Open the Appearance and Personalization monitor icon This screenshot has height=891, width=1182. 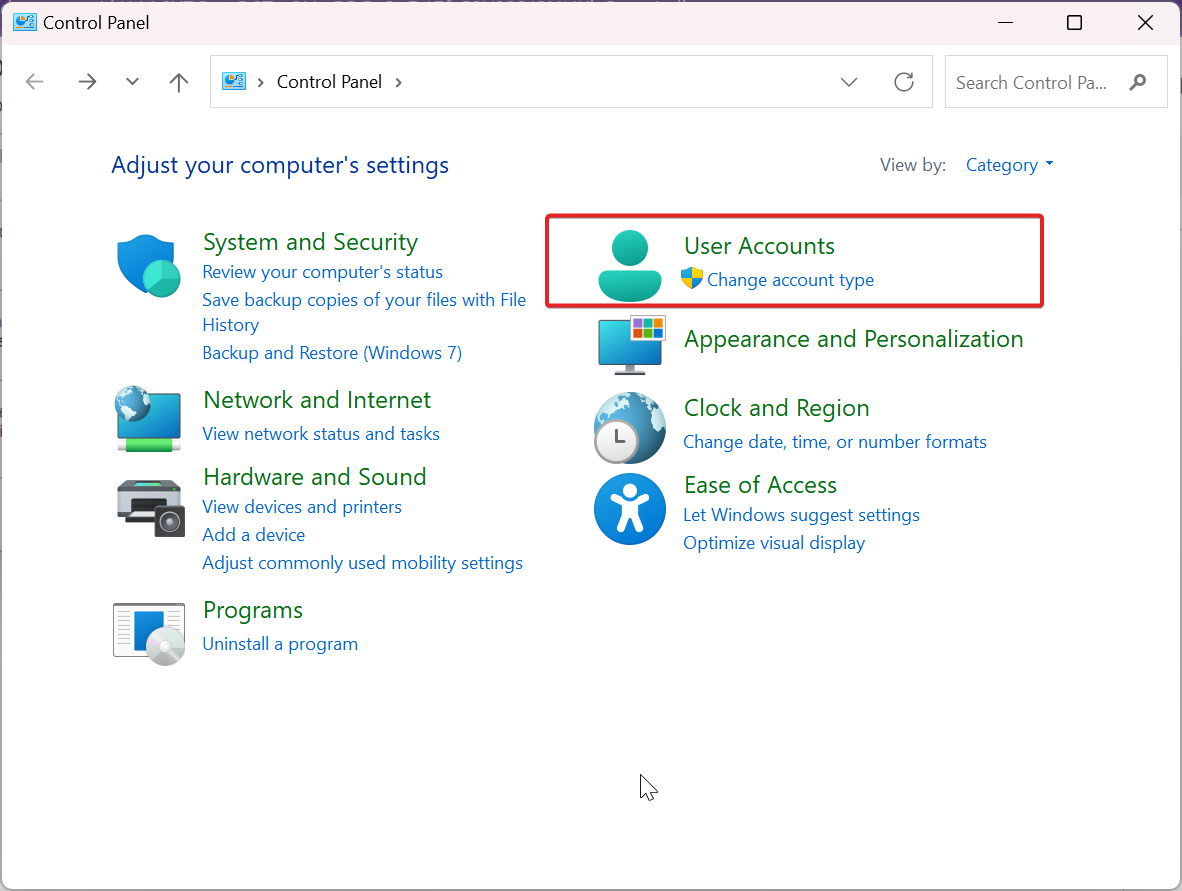tap(632, 345)
